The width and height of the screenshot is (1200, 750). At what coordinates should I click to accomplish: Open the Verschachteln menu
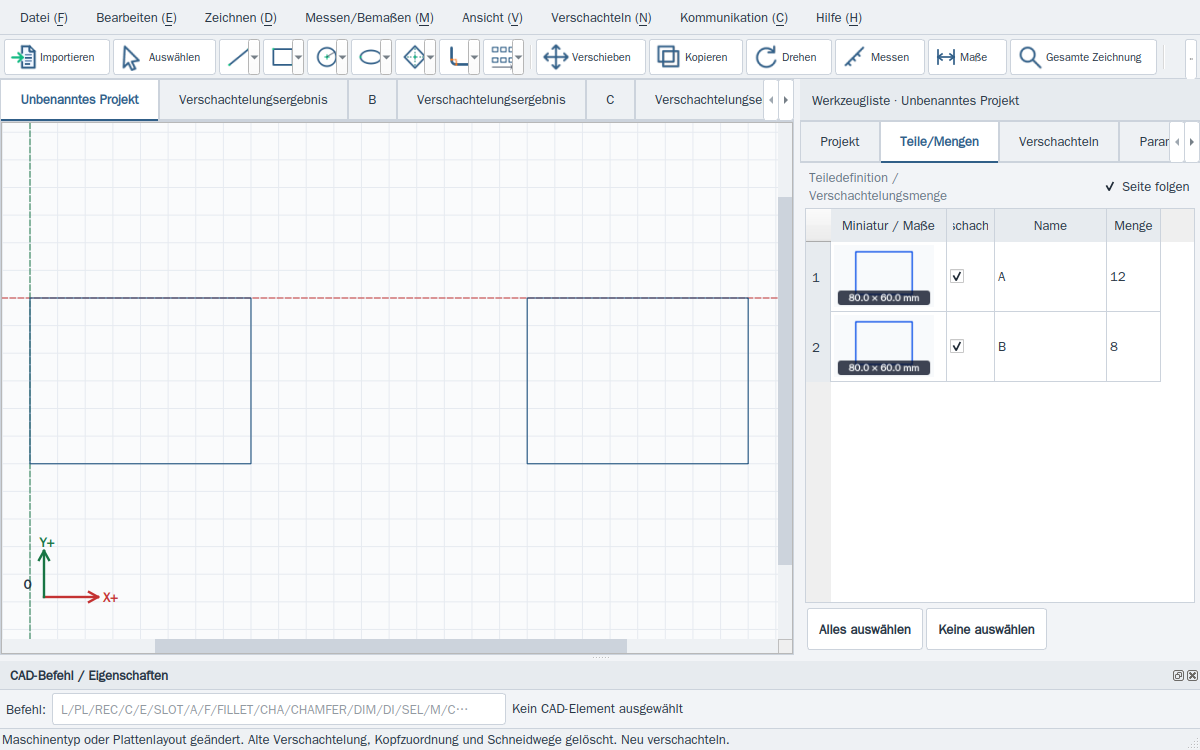(601, 18)
